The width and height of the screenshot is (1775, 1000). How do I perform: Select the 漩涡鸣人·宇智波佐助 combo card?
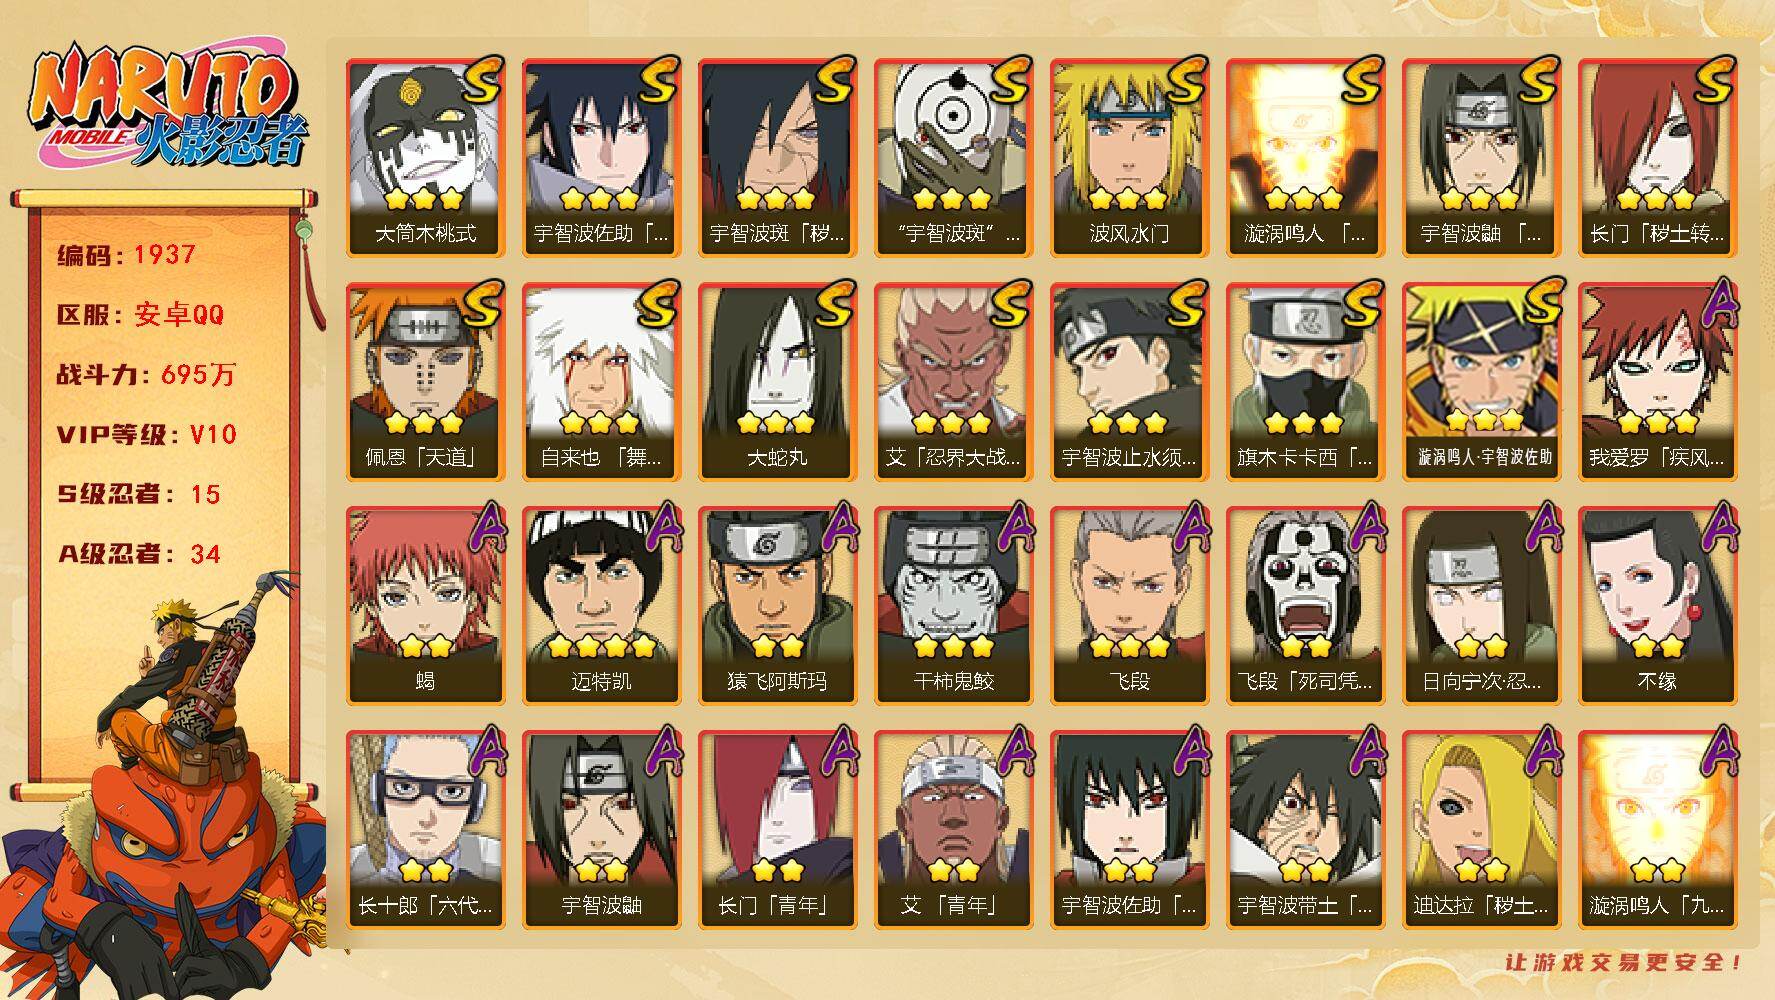tap(1481, 382)
